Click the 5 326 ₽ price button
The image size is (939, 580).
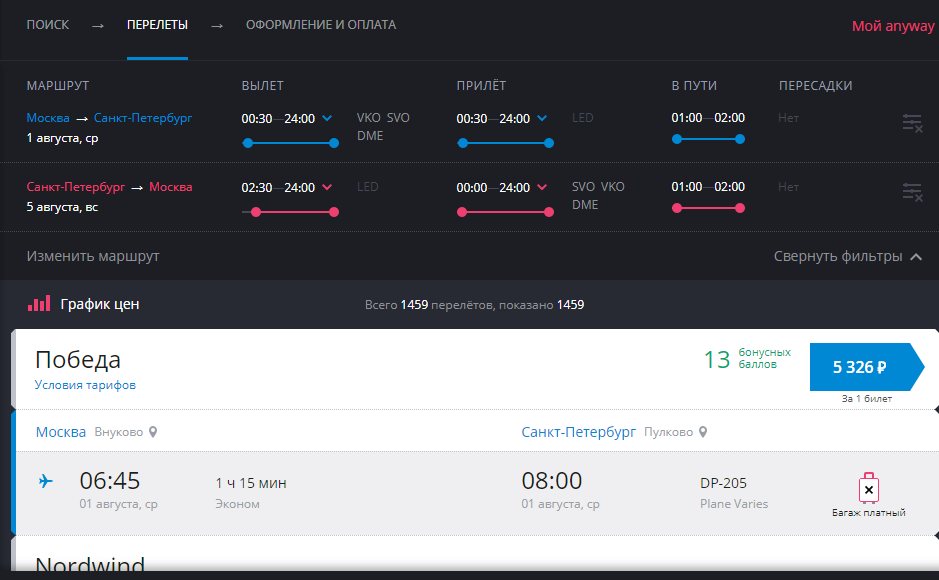tap(860, 367)
